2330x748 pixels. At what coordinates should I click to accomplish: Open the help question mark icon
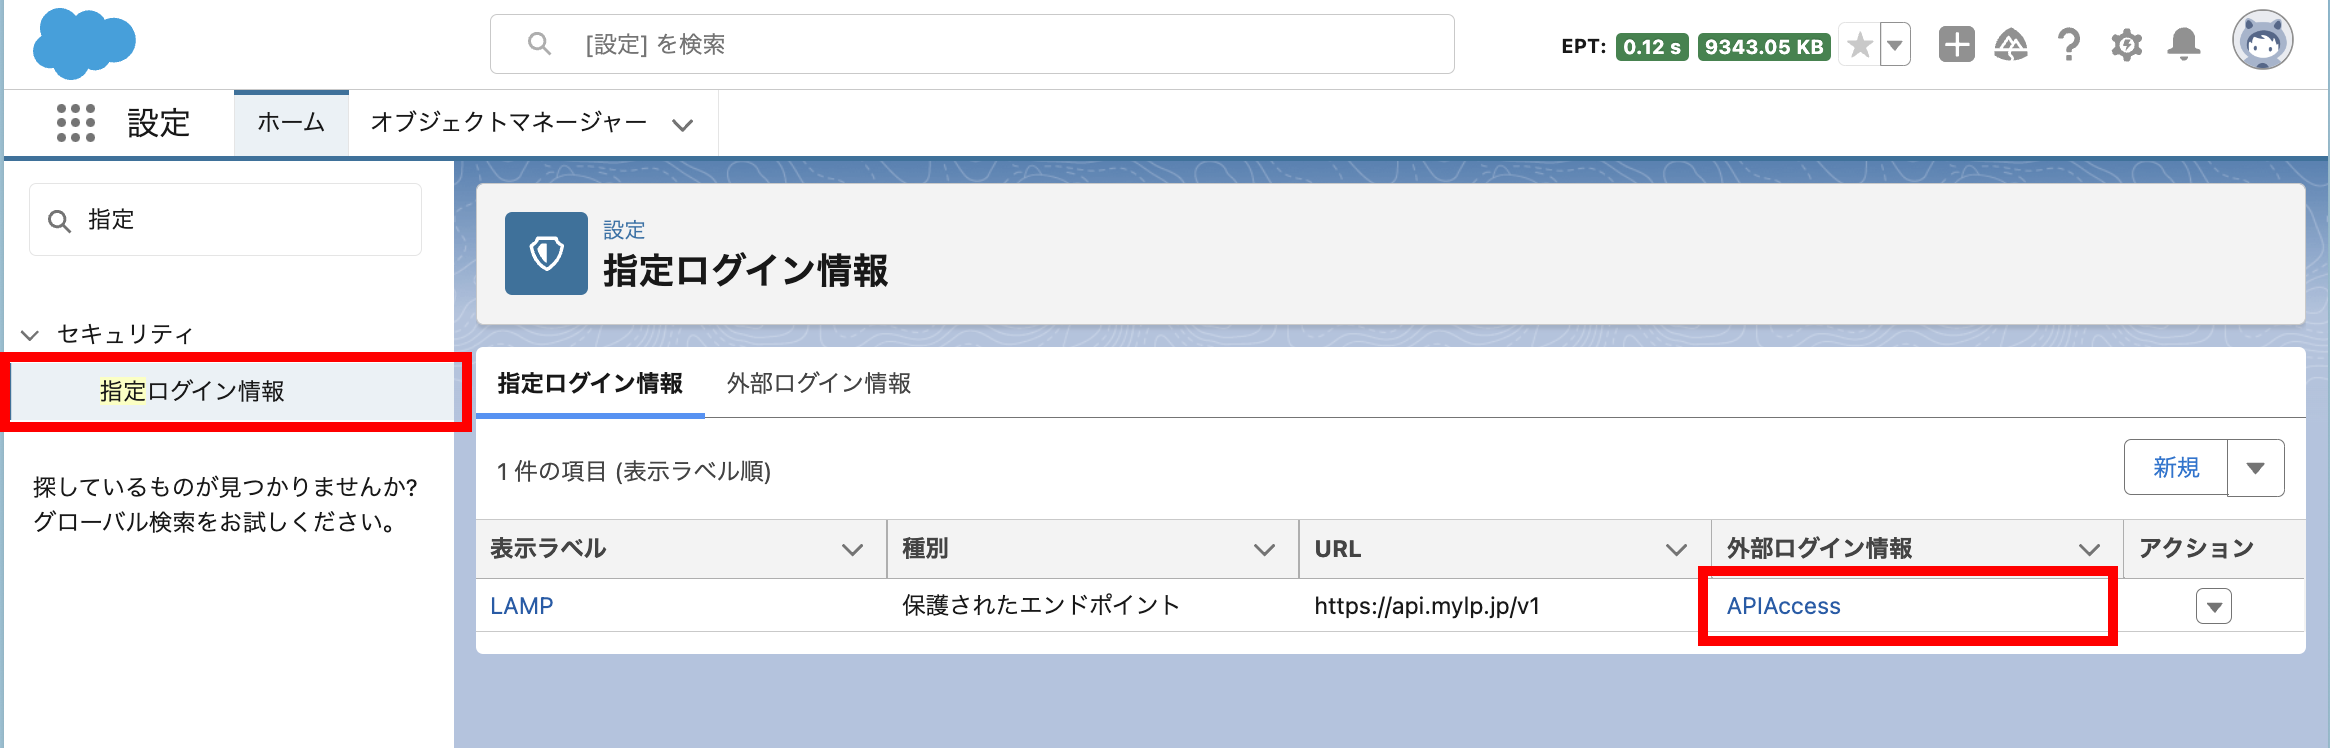click(2068, 45)
